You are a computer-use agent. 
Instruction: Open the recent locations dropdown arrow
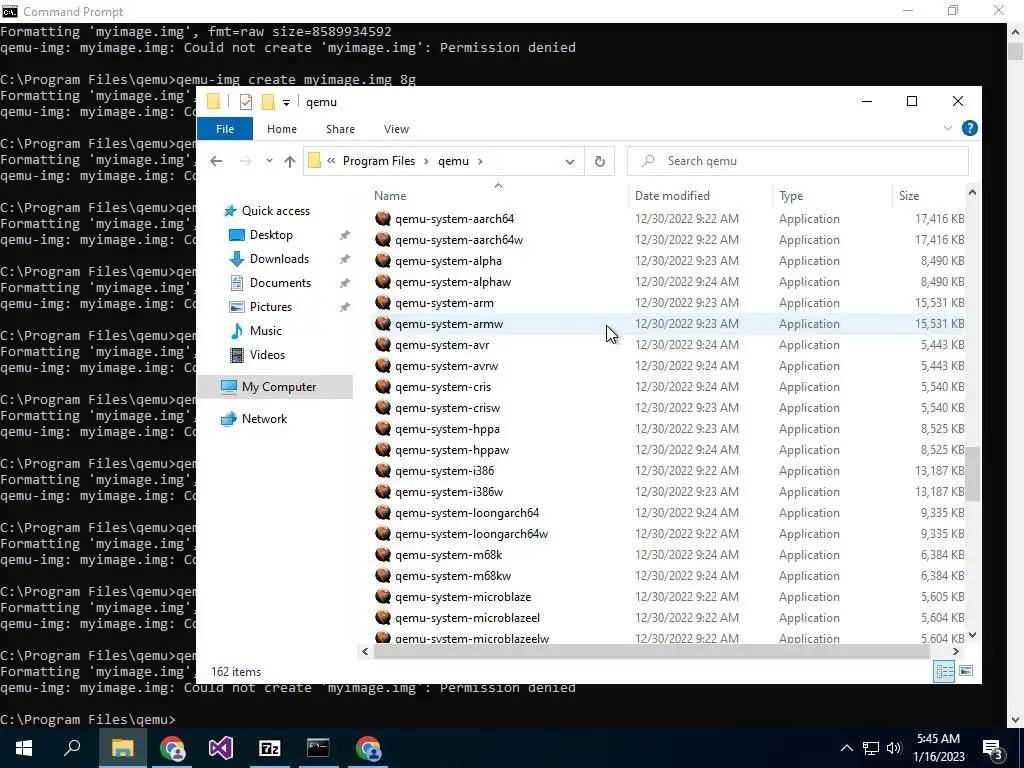click(x=269, y=161)
